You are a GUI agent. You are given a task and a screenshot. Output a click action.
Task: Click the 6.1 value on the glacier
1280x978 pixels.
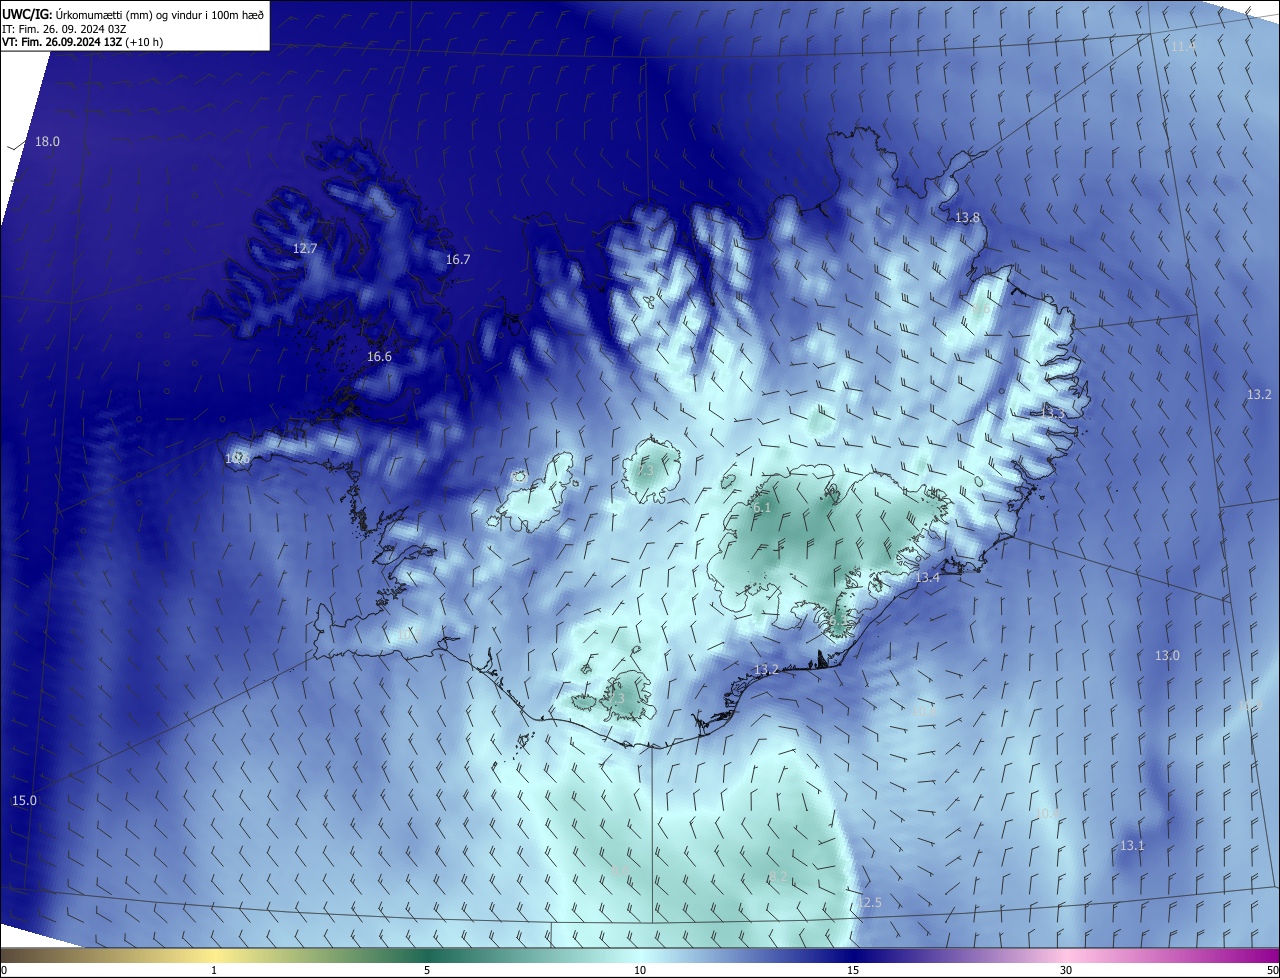[x=762, y=508]
